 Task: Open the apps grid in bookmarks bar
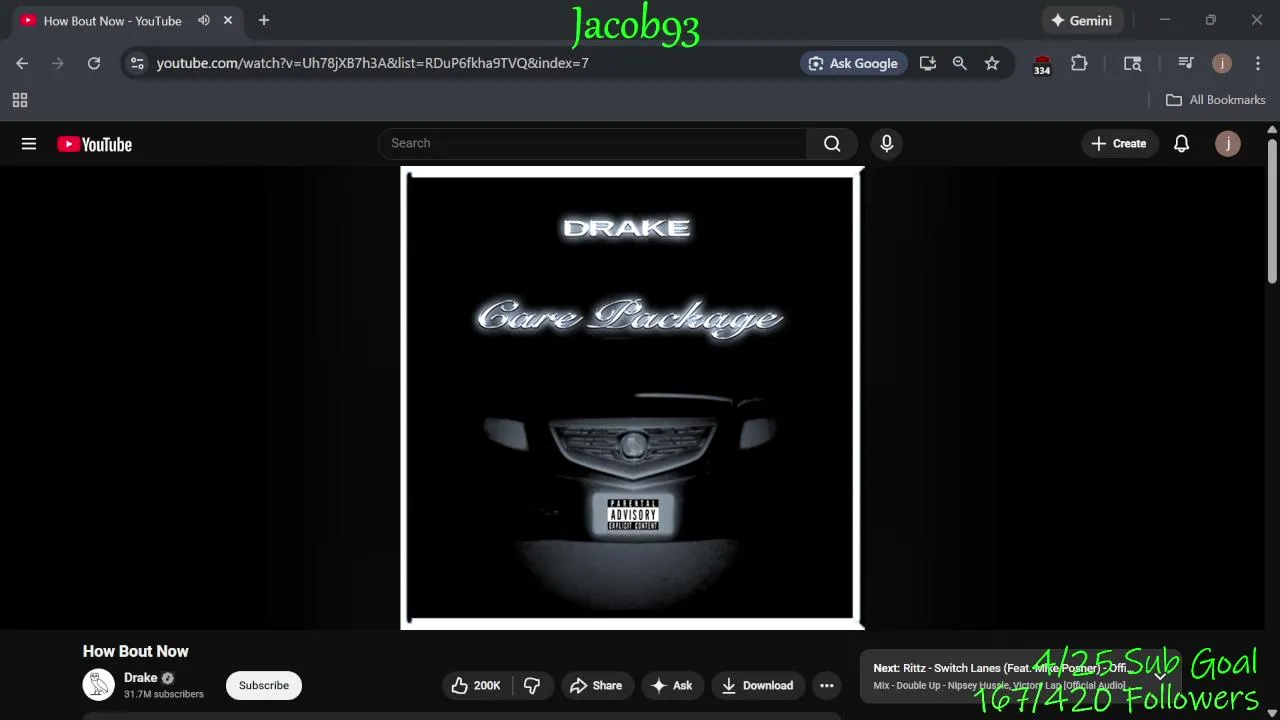pyautogui.click(x=20, y=100)
